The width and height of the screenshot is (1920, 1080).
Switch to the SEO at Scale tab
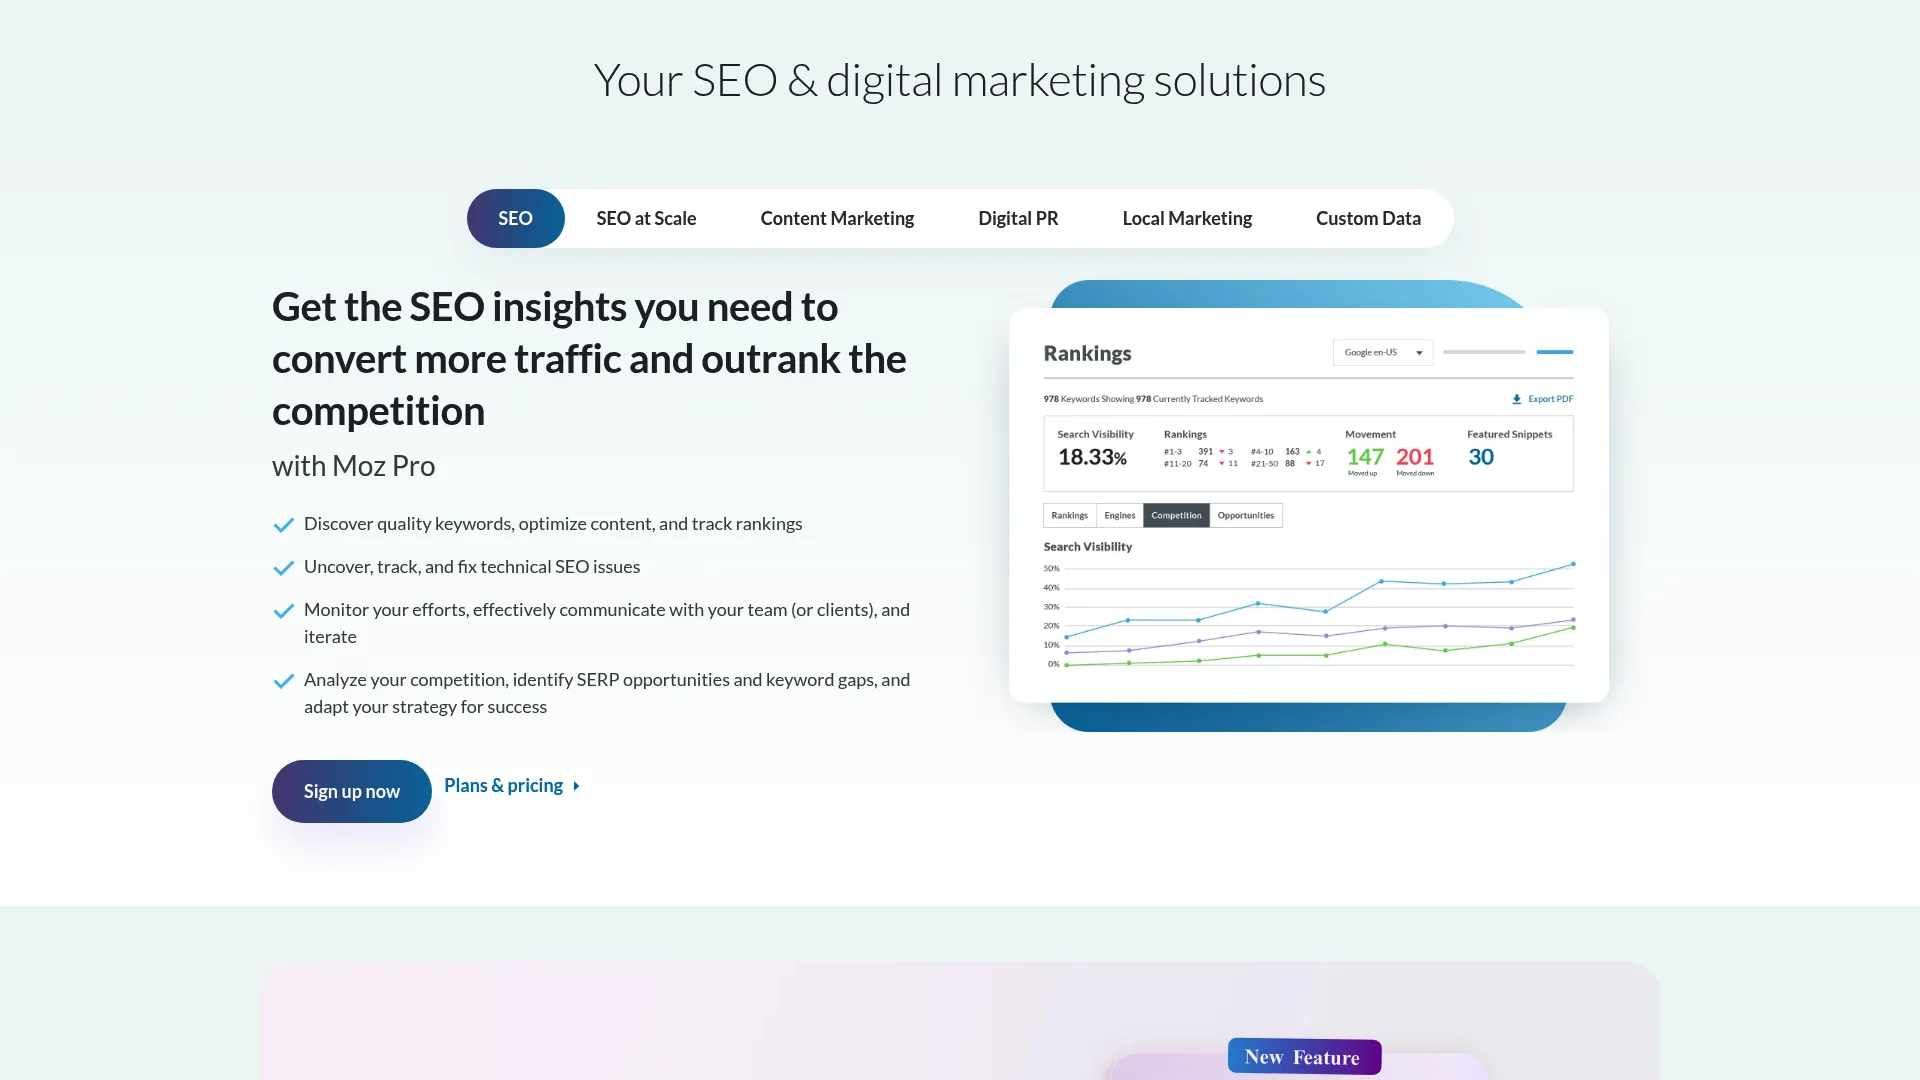click(646, 218)
